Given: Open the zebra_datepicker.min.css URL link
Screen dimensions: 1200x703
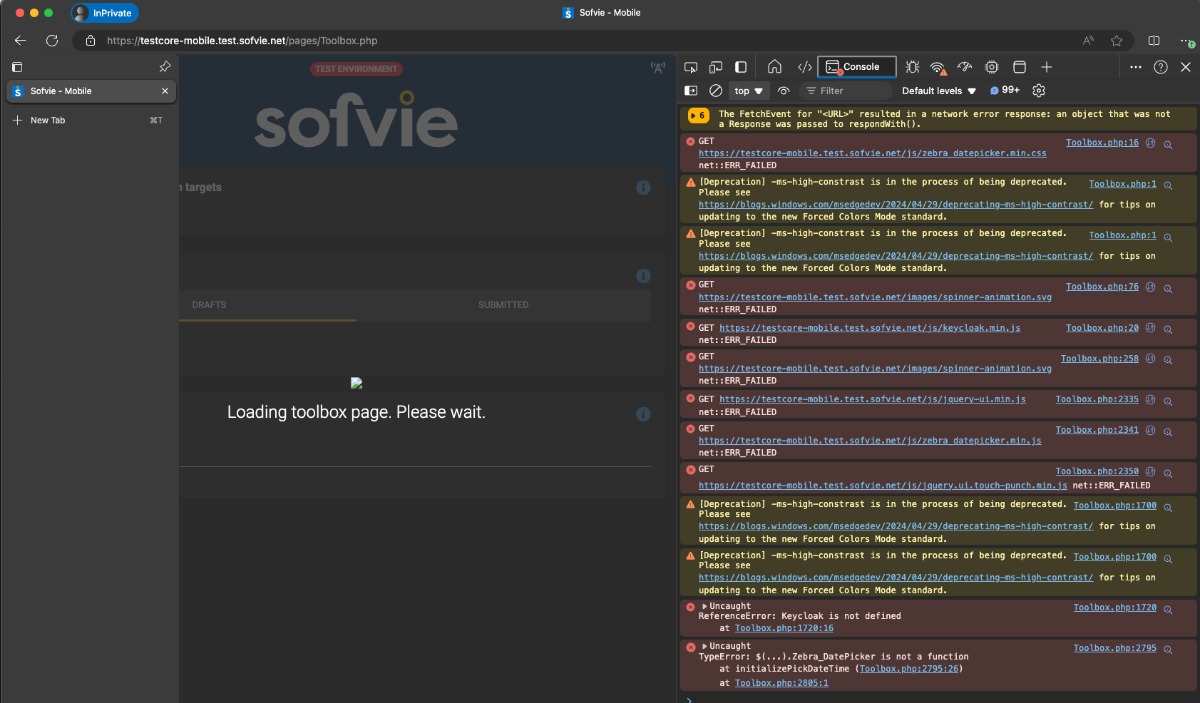Looking at the screenshot, I should [872, 154].
